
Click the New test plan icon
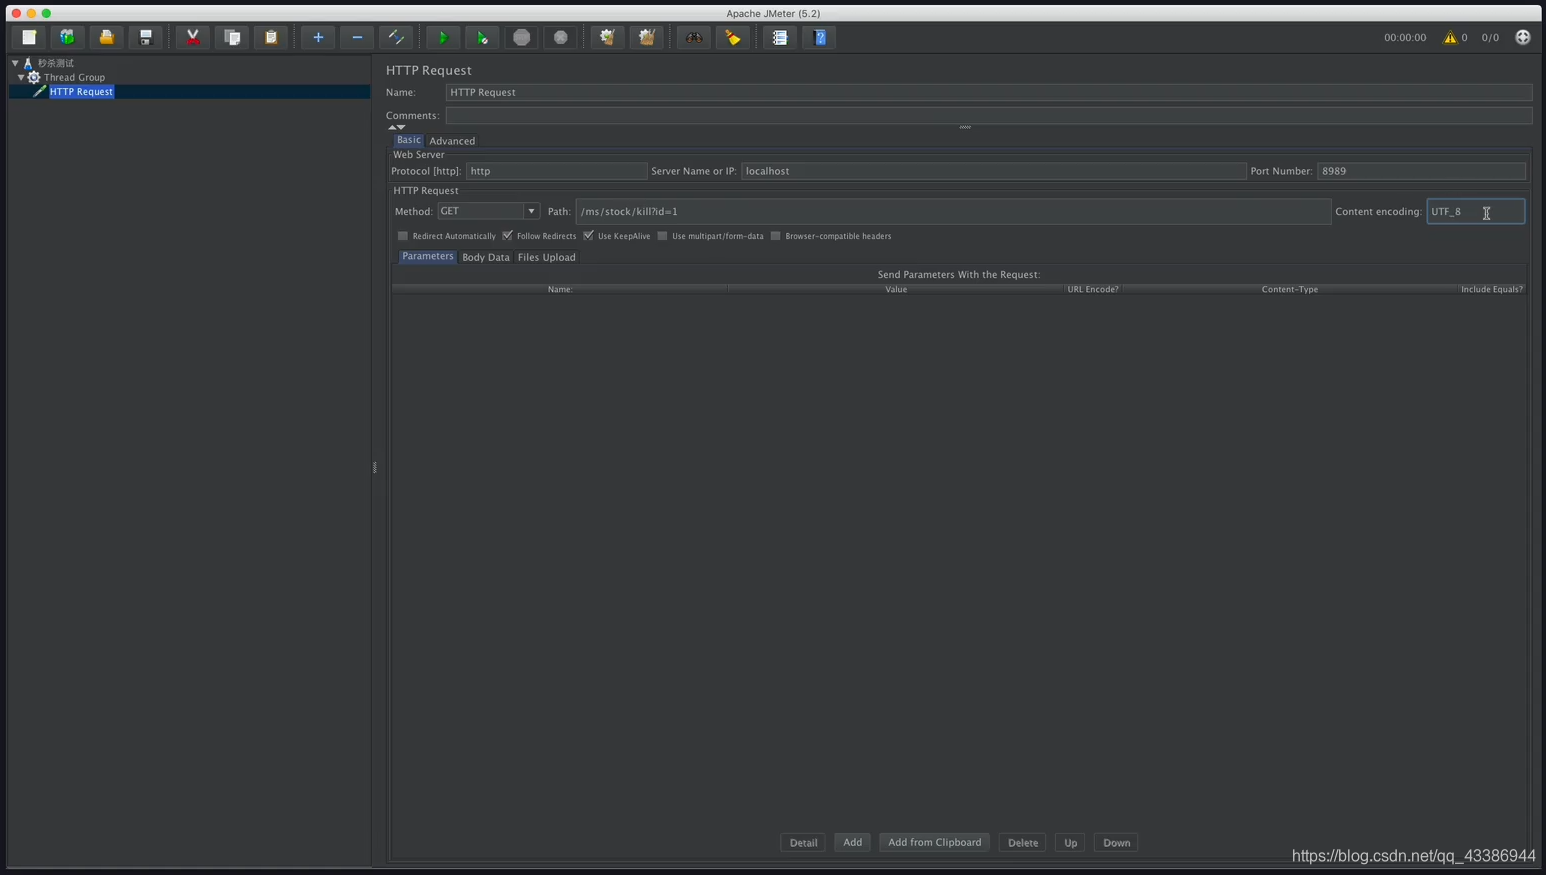click(x=29, y=37)
